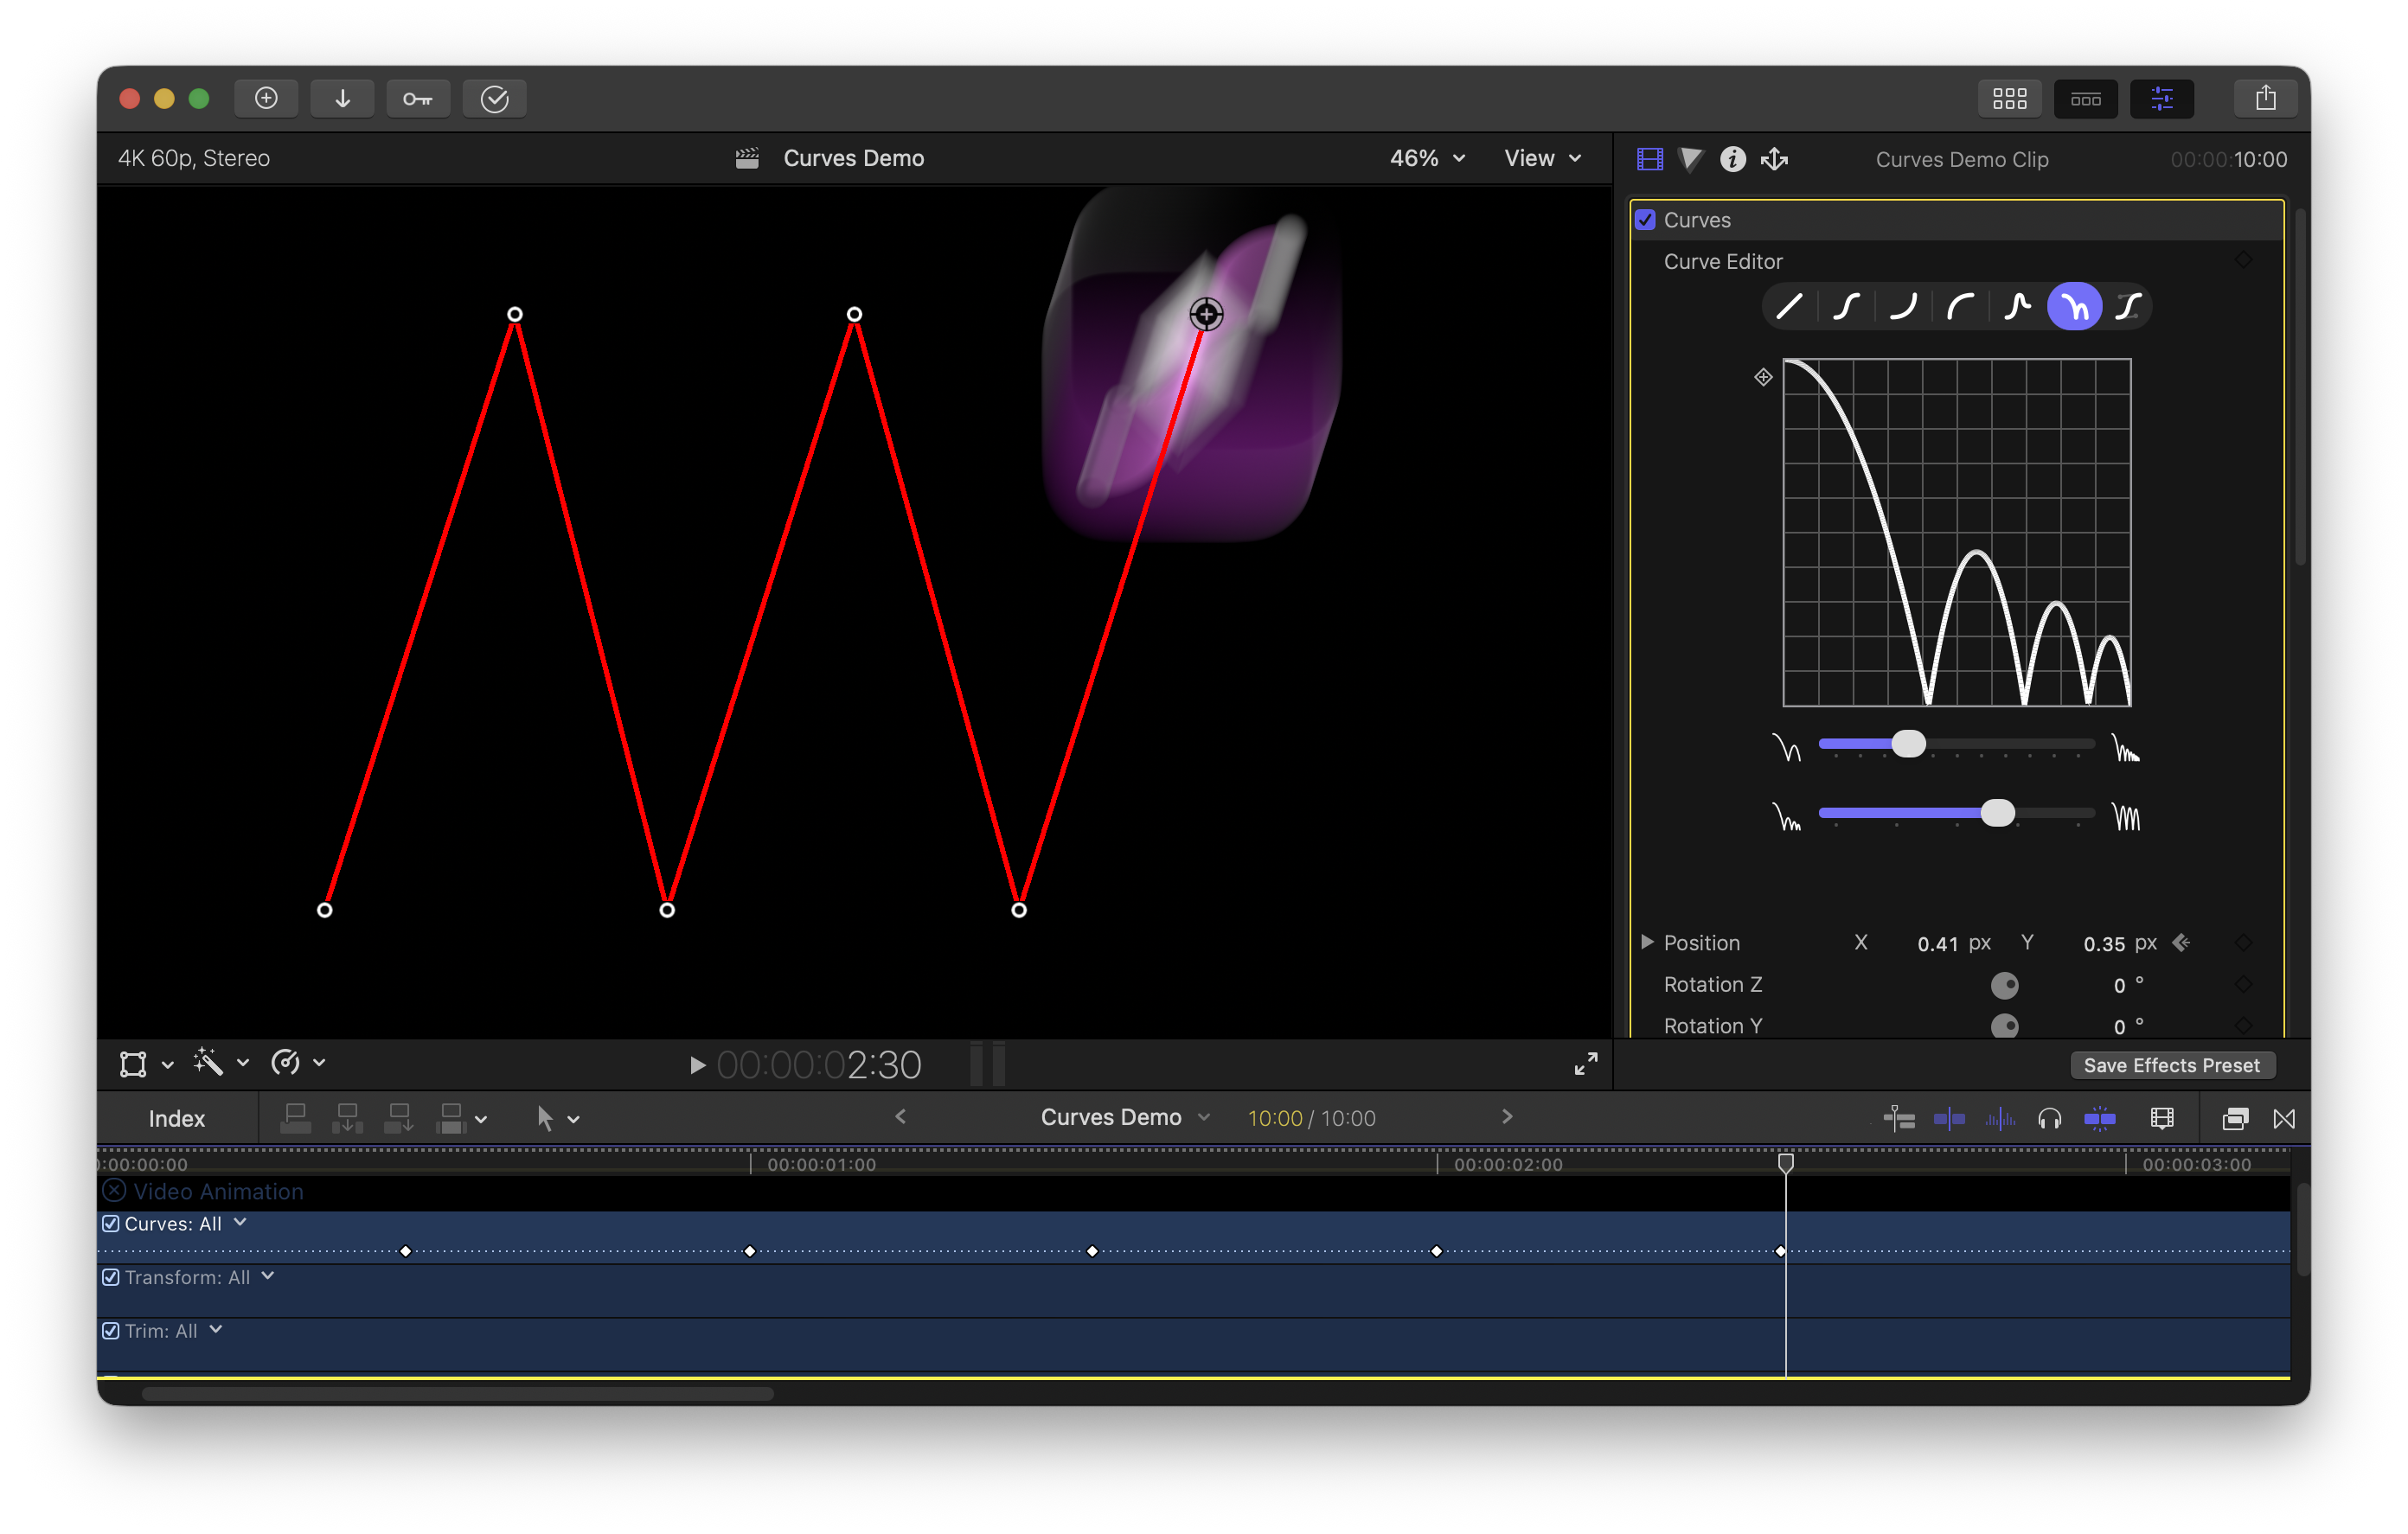Image resolution: width=2408 pixels, height=1534 pixels.
Task: Open the 46% zoom dropdown
Action: pyautogui.click(x=1427, y=158)
